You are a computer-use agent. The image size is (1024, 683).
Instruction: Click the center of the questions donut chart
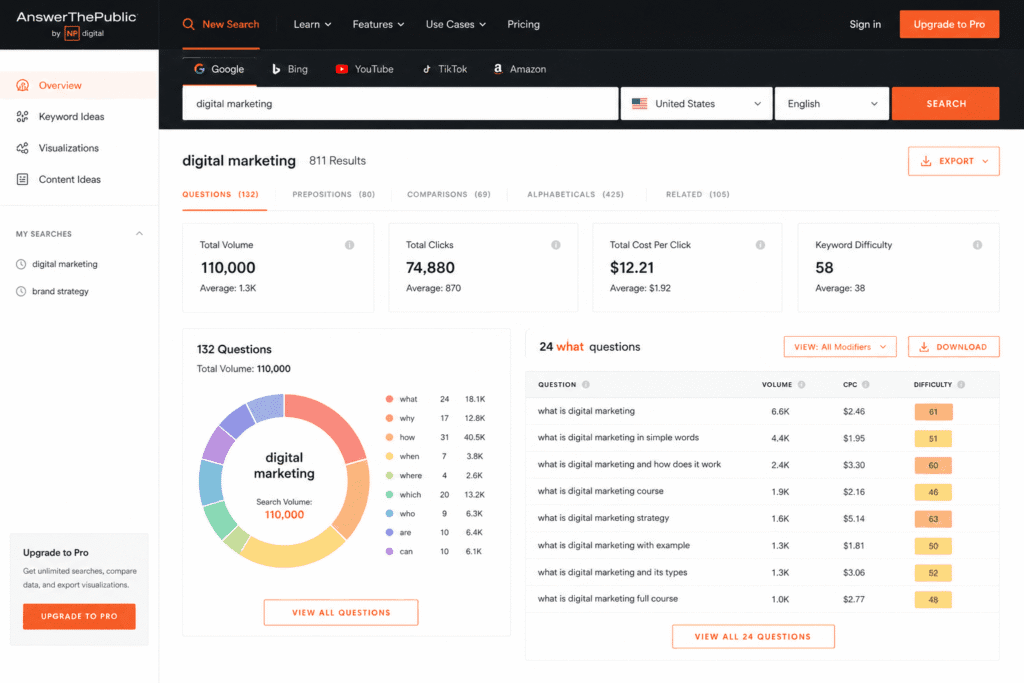click(284, 481)
